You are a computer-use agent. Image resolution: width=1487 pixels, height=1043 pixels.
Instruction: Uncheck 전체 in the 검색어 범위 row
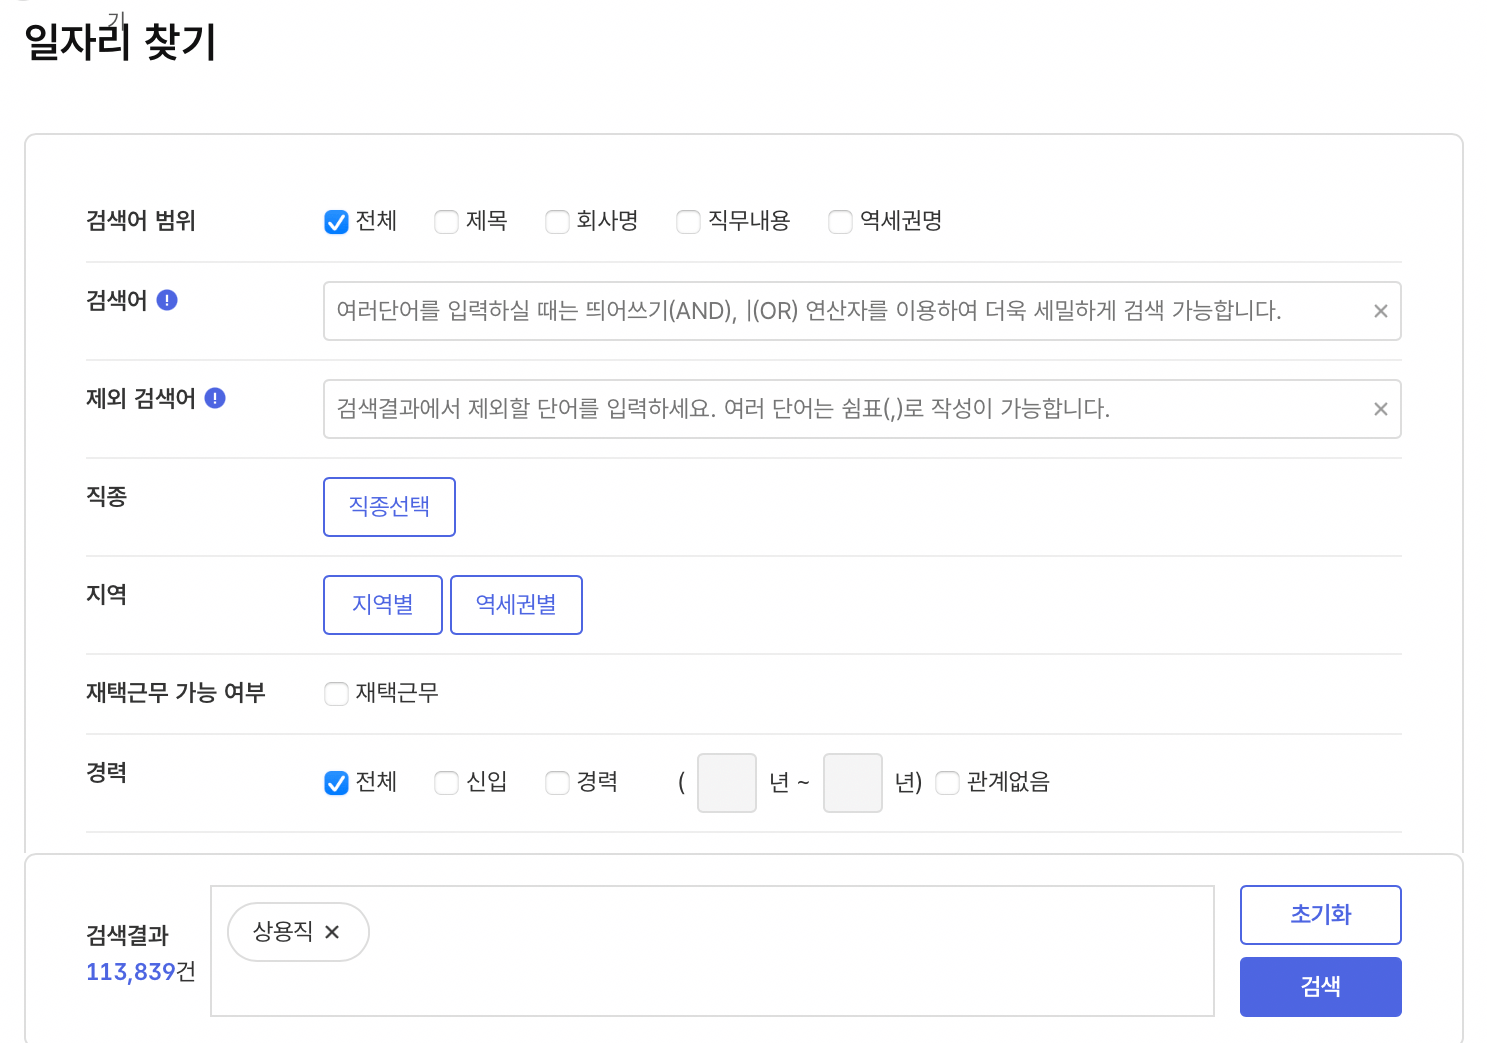tap(336, 221)
